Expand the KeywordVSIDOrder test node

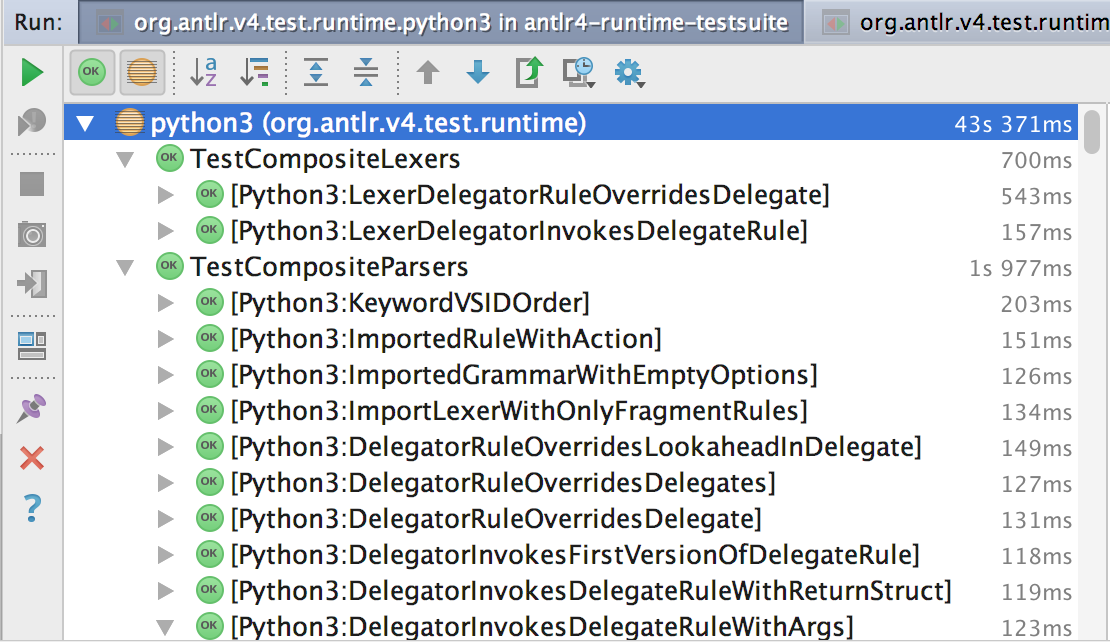click(166, 303)
